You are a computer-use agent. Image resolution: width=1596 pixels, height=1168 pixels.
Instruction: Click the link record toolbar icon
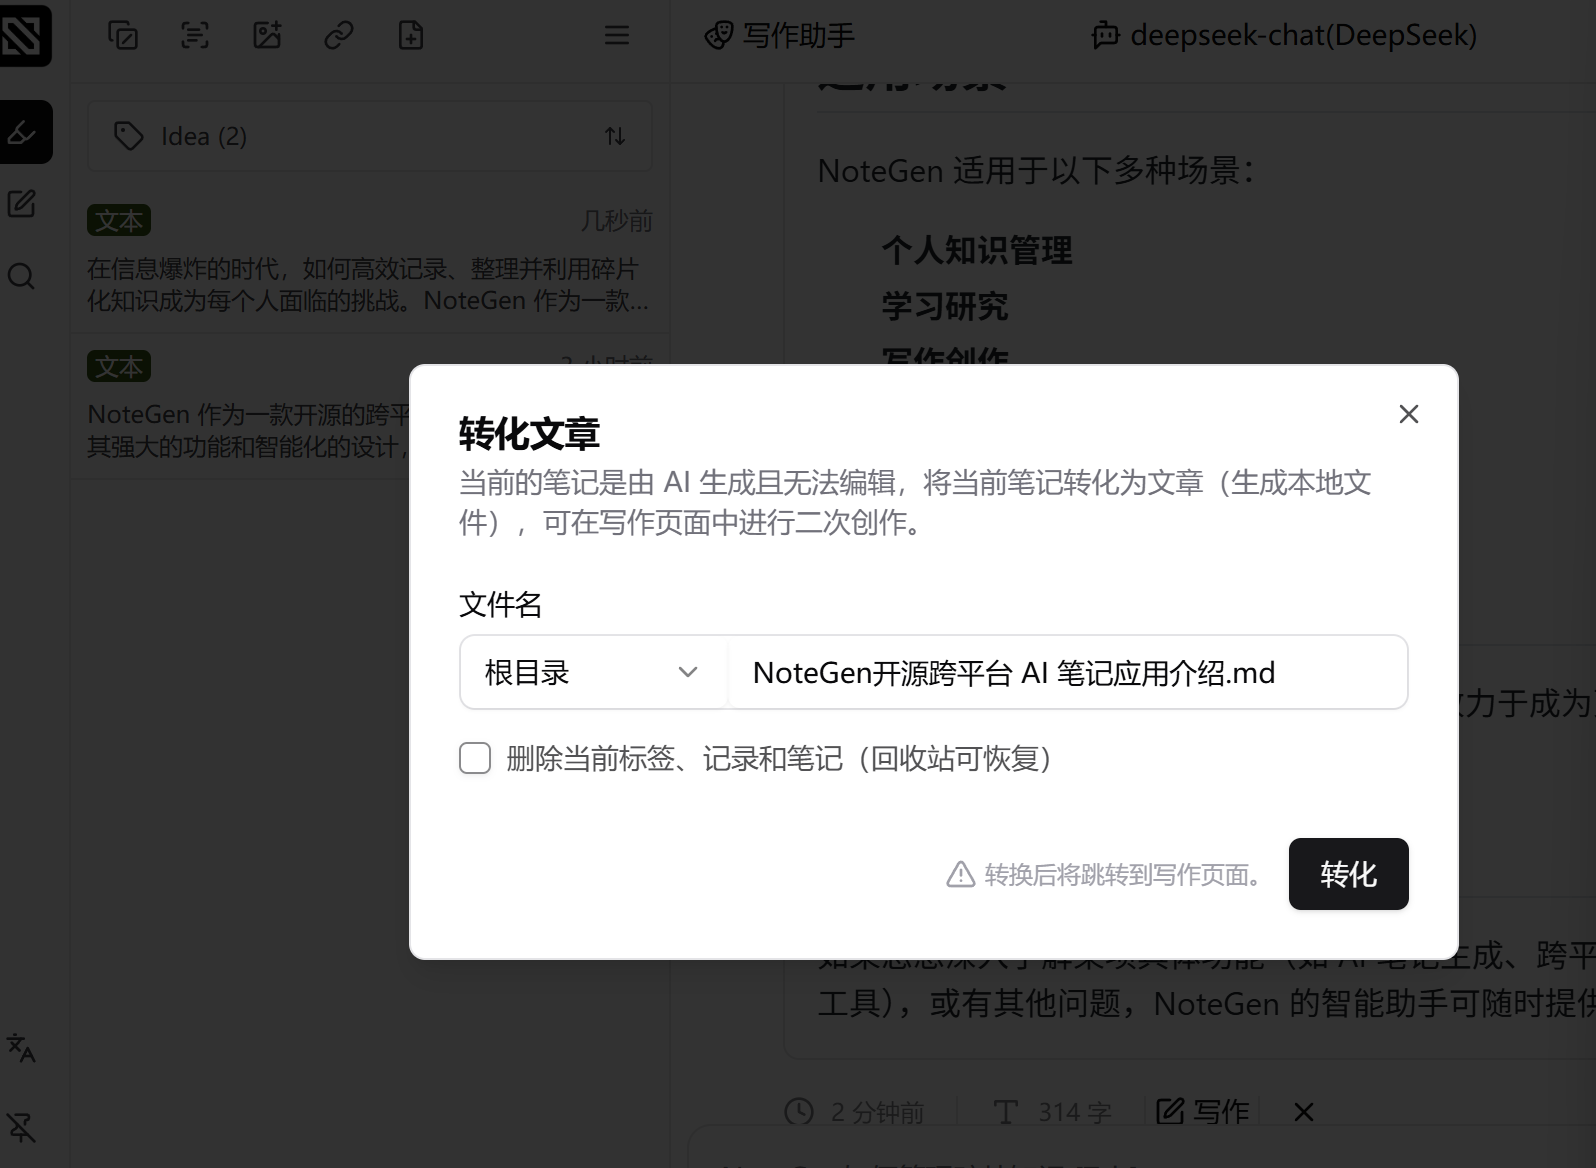(x=339, y=36)
